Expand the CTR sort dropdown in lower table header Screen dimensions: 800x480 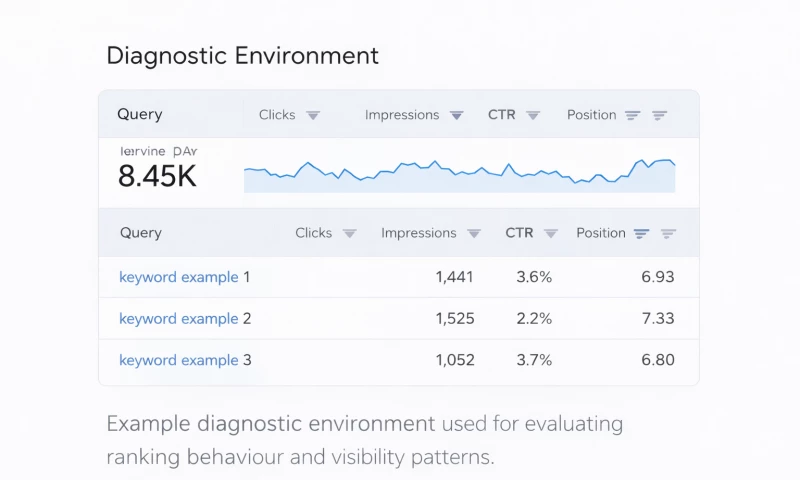pyautogui.click(x=550, y=233)
